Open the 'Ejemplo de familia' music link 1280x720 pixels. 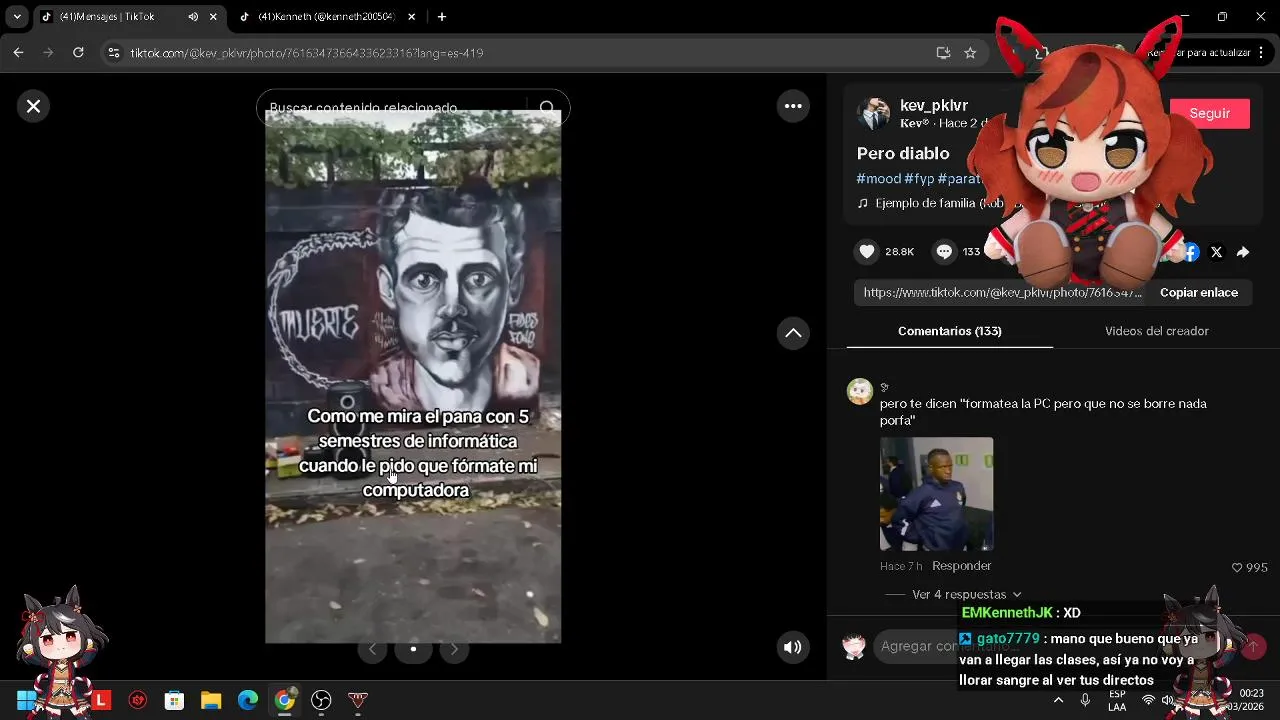[x=930, y=203]
